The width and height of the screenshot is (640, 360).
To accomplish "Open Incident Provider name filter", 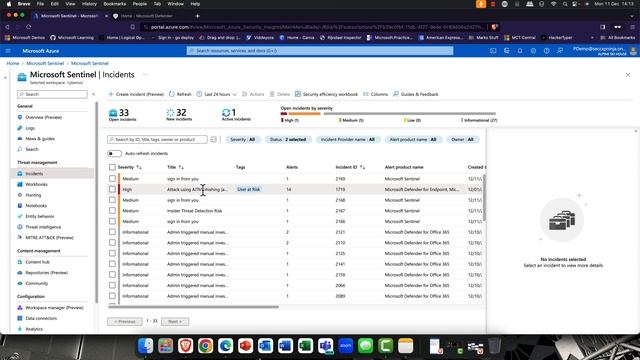I will click(348, 140).
